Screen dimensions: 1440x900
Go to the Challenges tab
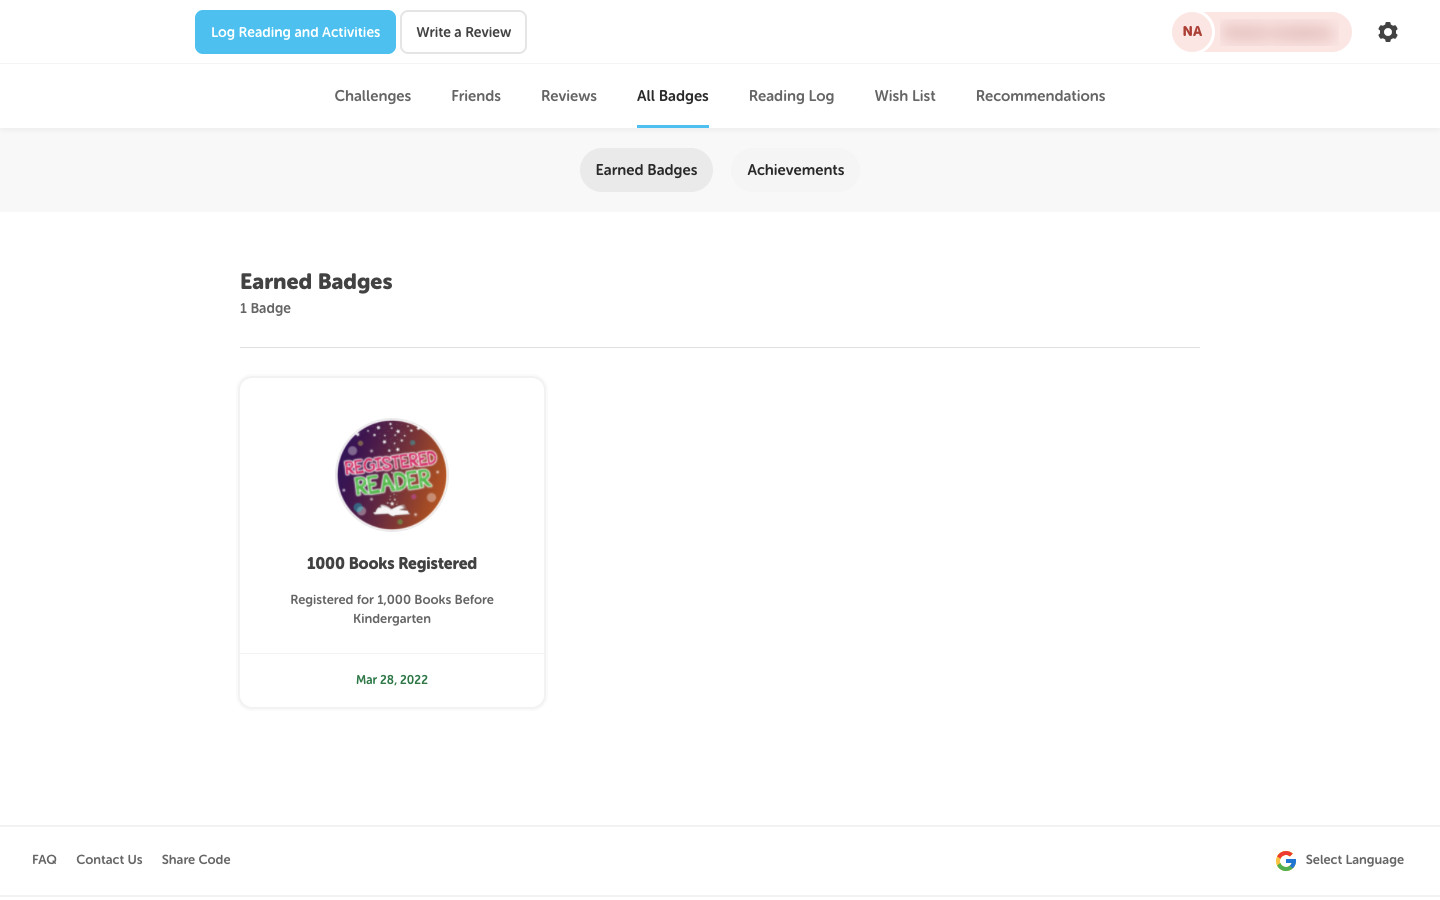pyautogui.click(x=372, y=96)
